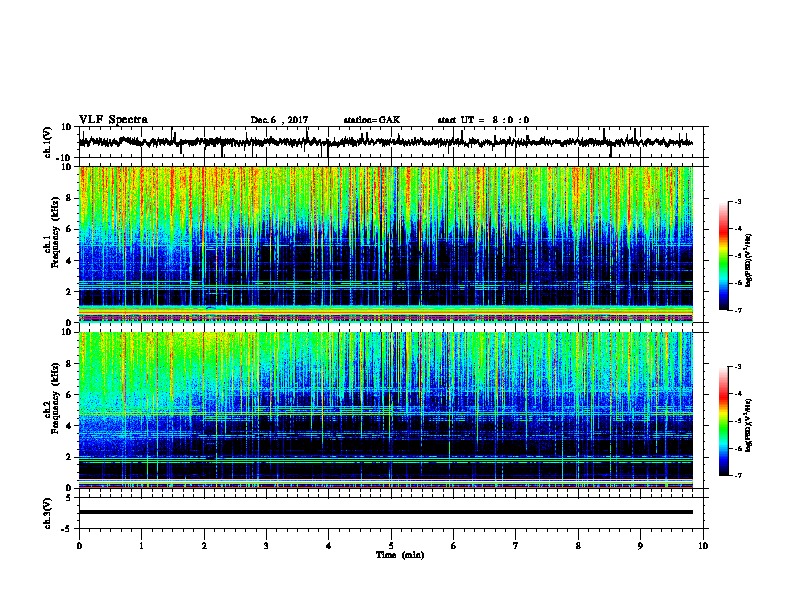Screen dimensions: 792x612
Task: Click time axis tick label "1"
Action: pos(141,546)
